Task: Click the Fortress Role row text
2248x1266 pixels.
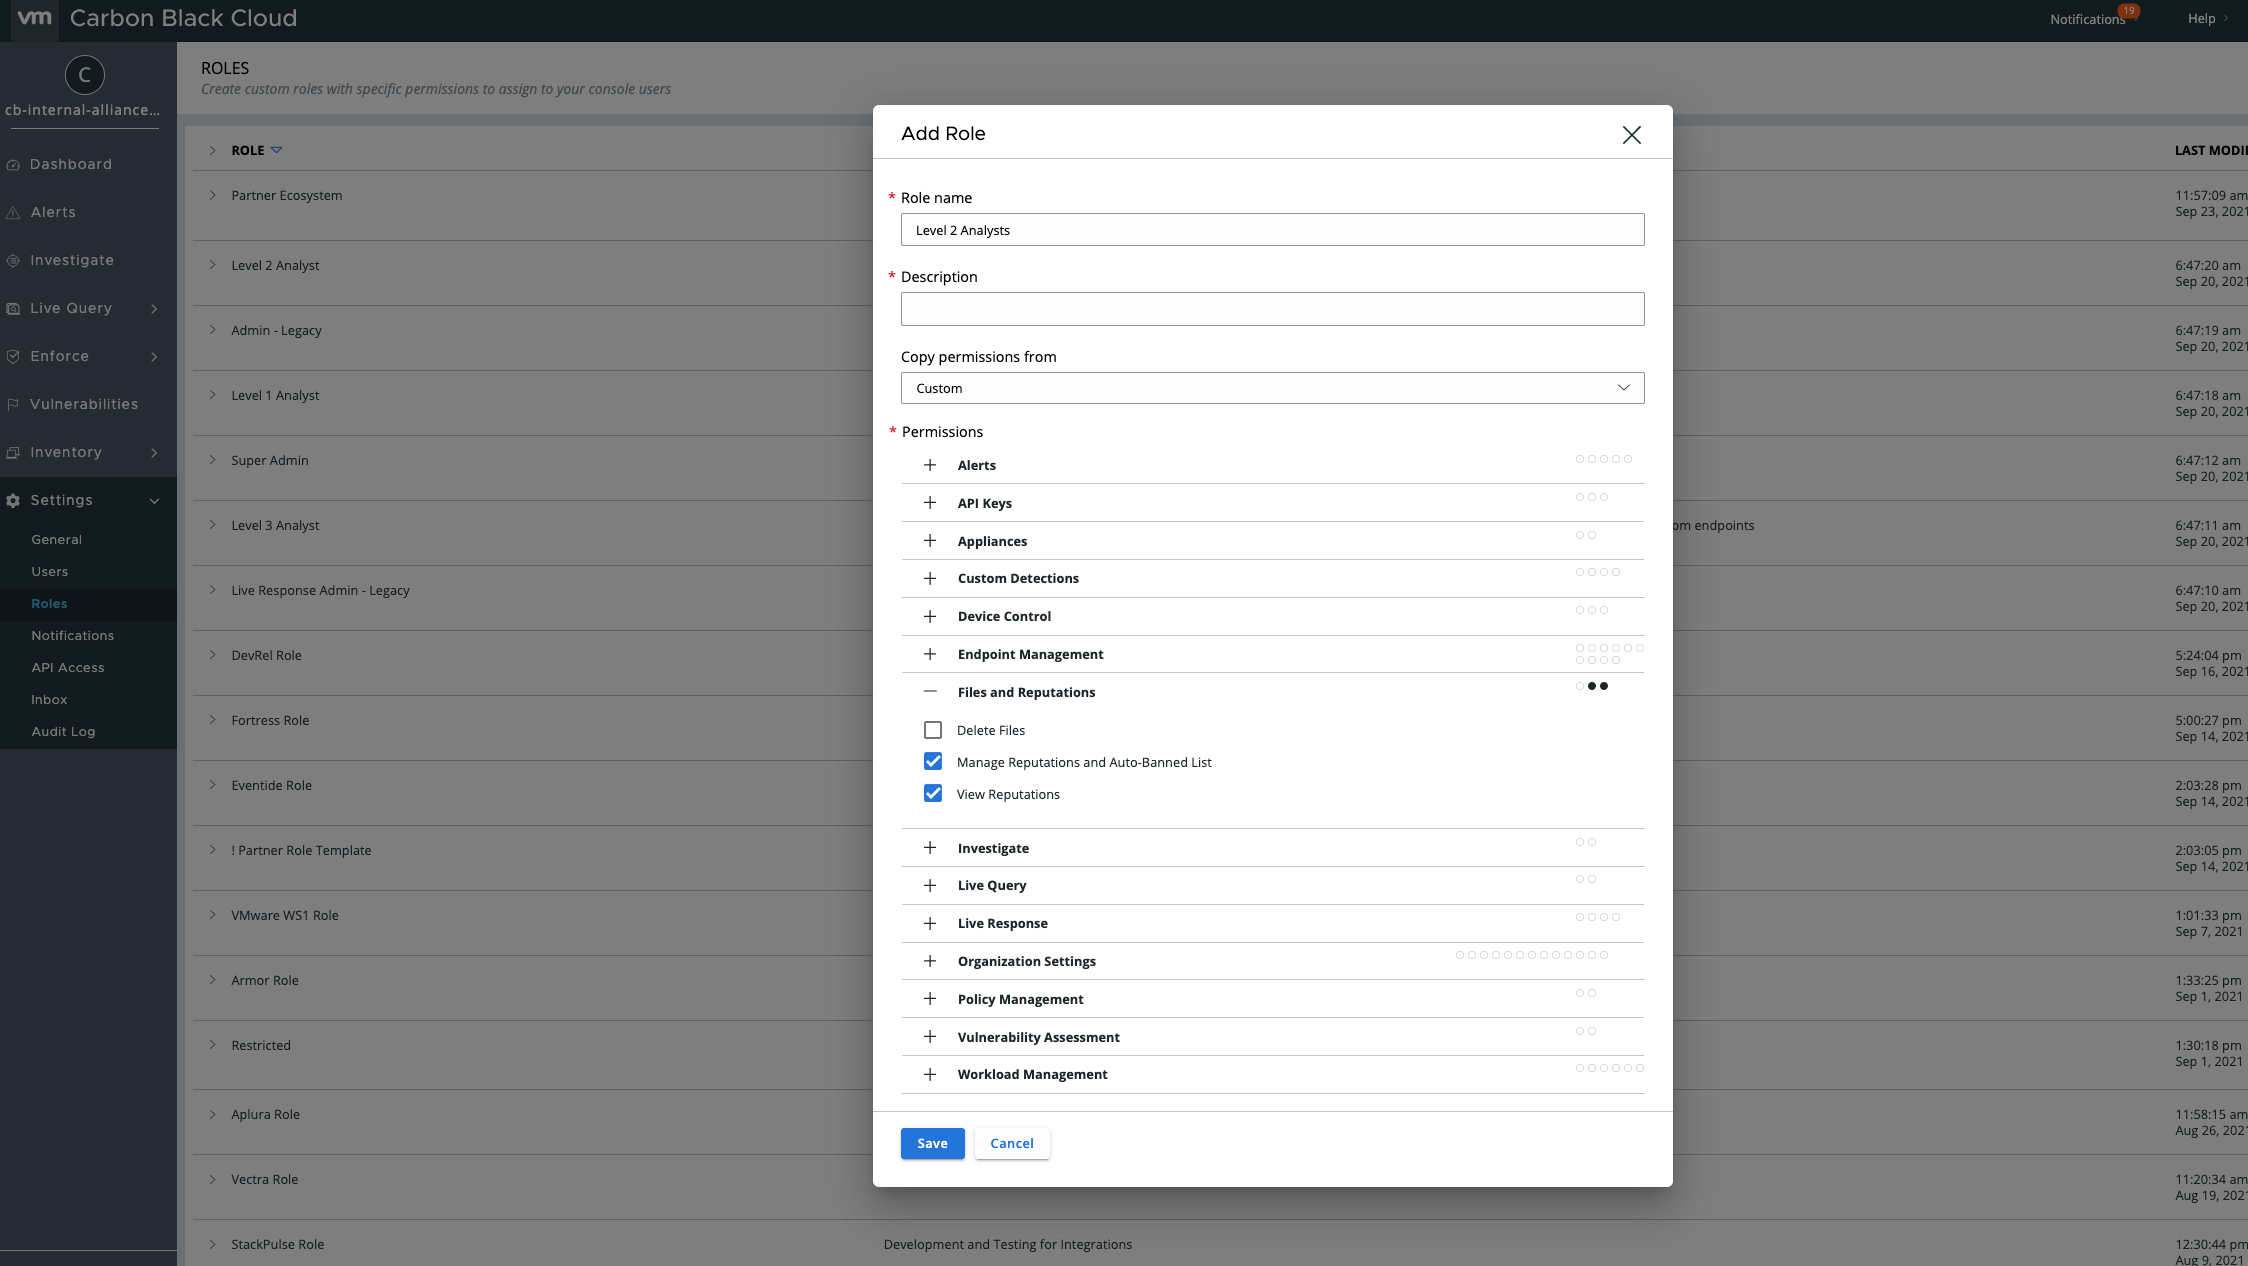Action: [270, 720]
